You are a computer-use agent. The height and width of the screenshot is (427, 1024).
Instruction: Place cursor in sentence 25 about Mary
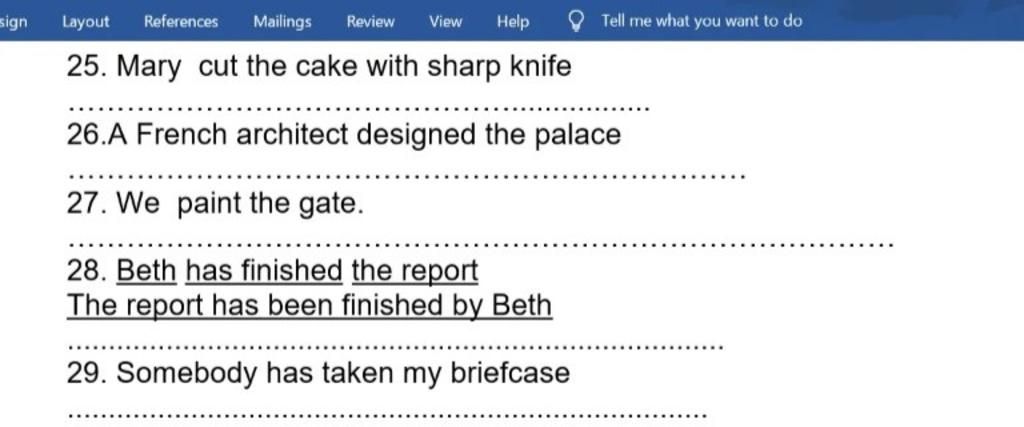pos(319,68)
